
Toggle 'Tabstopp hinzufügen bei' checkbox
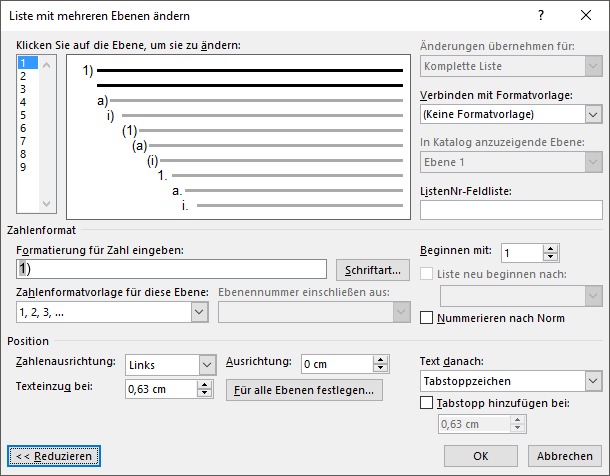click(428, 404)
